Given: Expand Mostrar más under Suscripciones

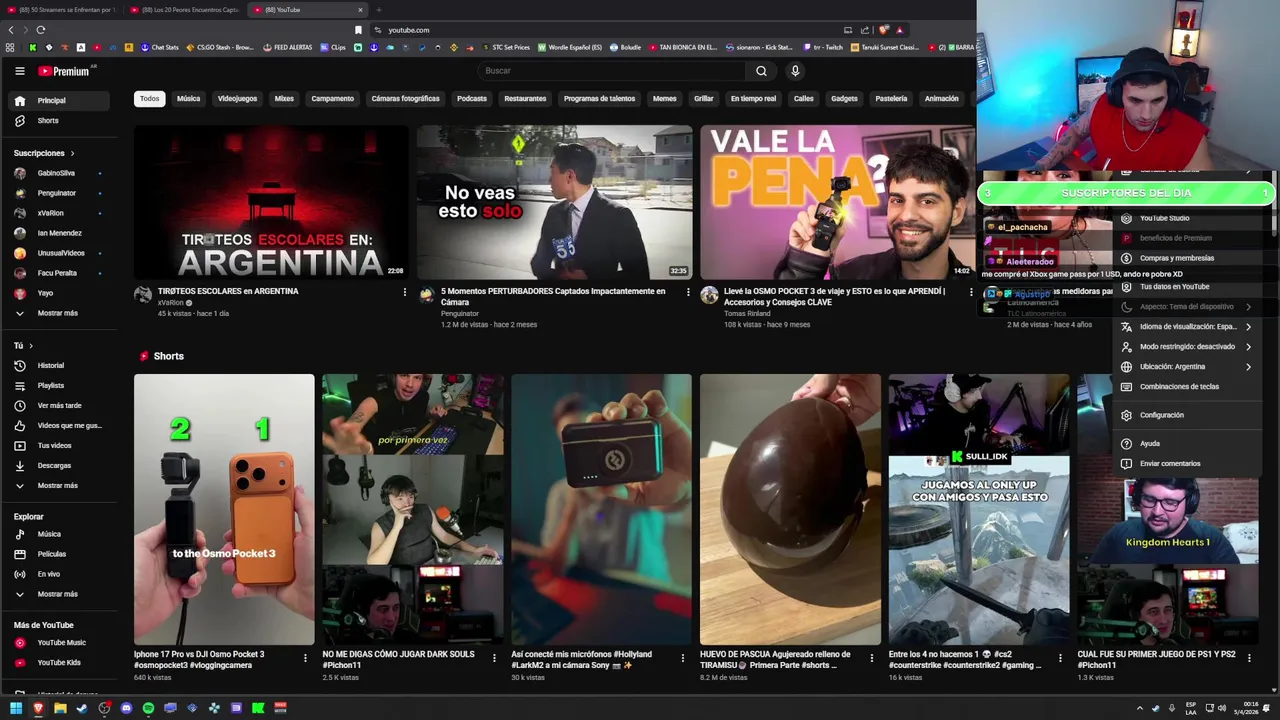Looking at the screenshot, I should pos(58,313).
